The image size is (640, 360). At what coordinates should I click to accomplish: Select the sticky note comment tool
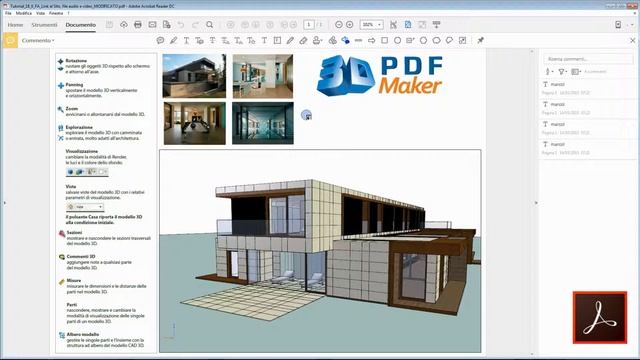(160, 40)
